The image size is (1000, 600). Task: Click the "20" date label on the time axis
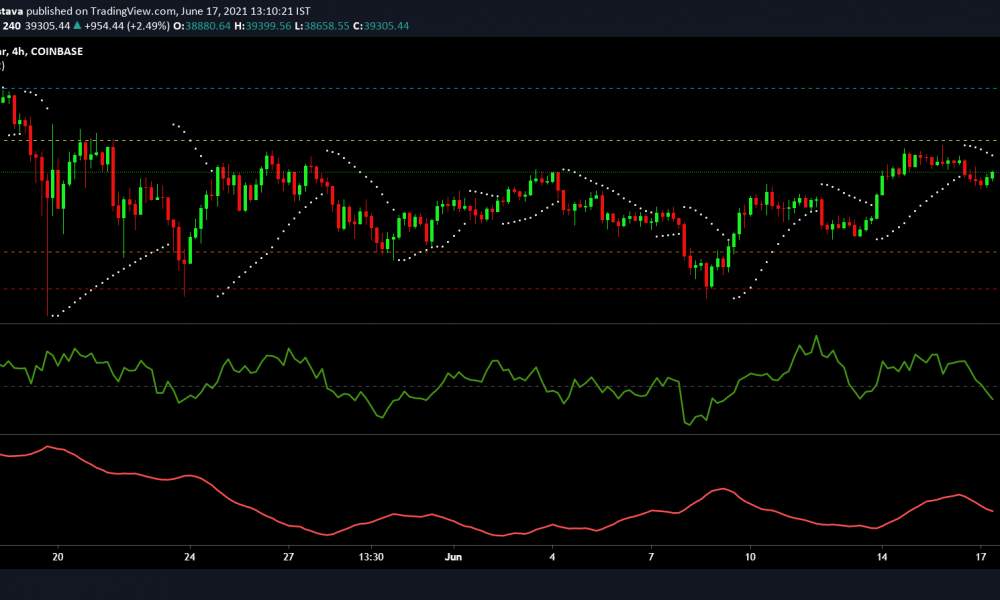(58, 557)
